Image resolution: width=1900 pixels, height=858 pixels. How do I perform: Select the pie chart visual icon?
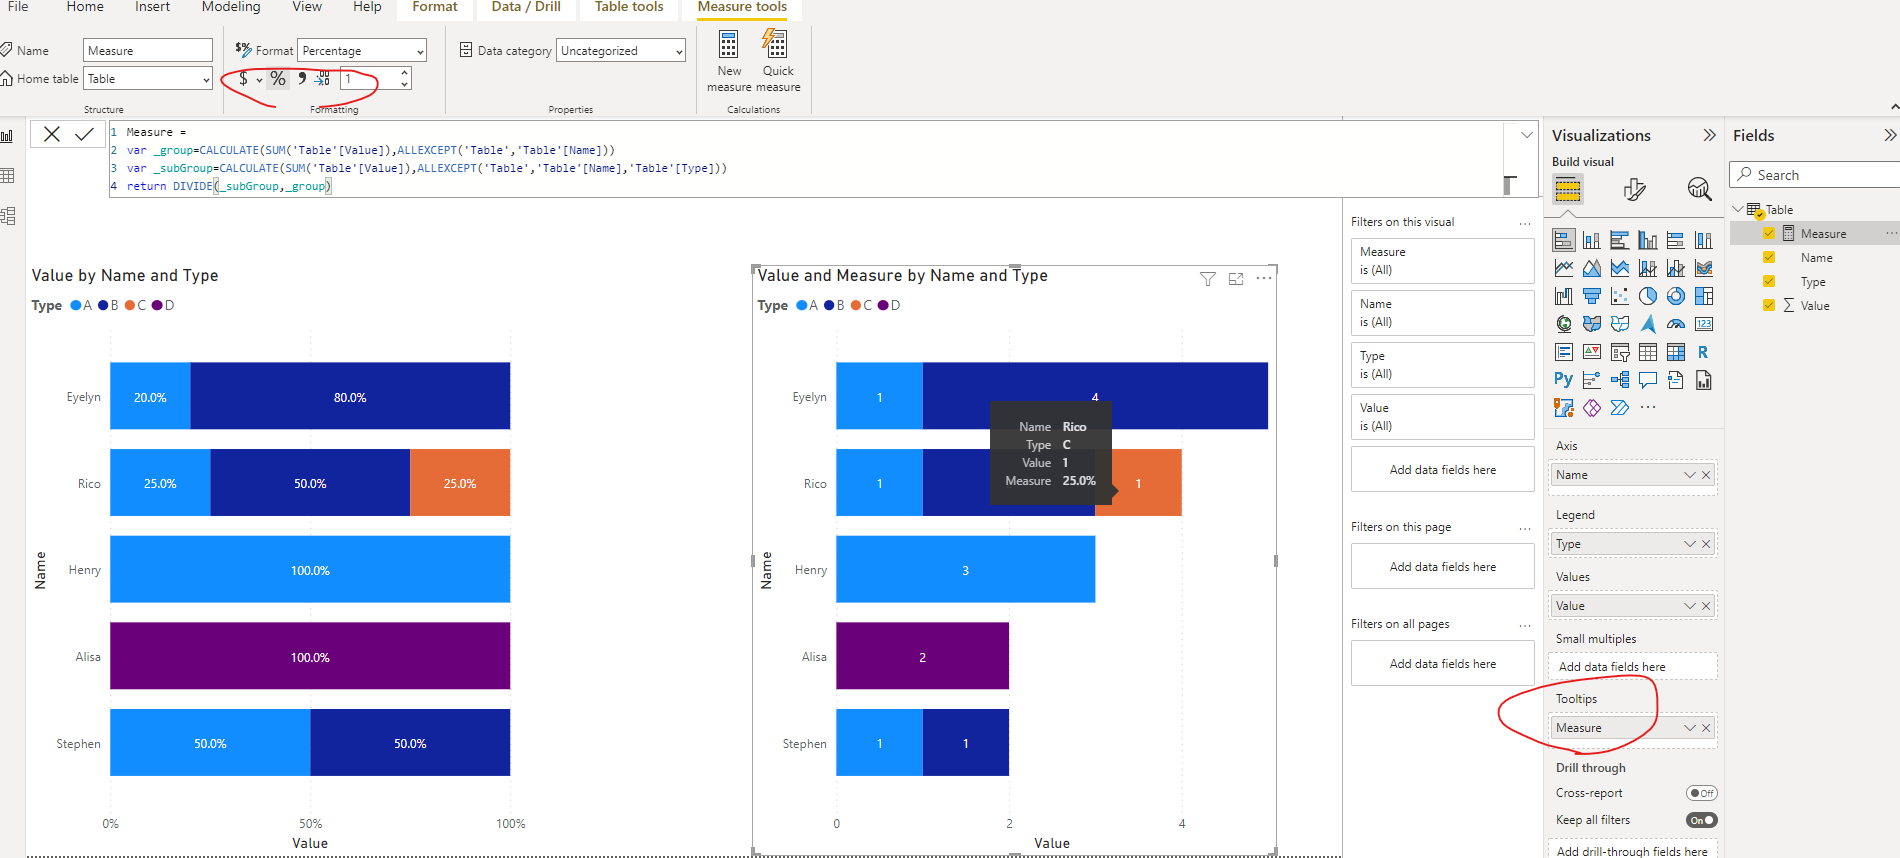pos(1648,296)
